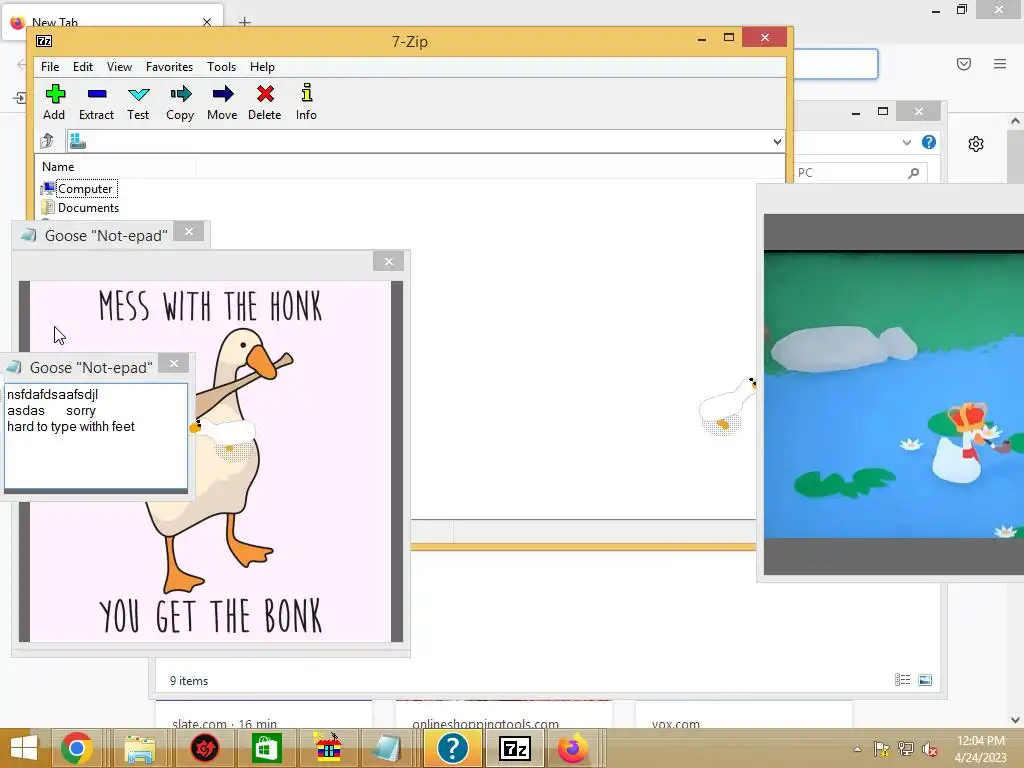Go up one folder level in 7-Zip
Image resolution: width=1024 pixels, height=768 pixels.
47,140
